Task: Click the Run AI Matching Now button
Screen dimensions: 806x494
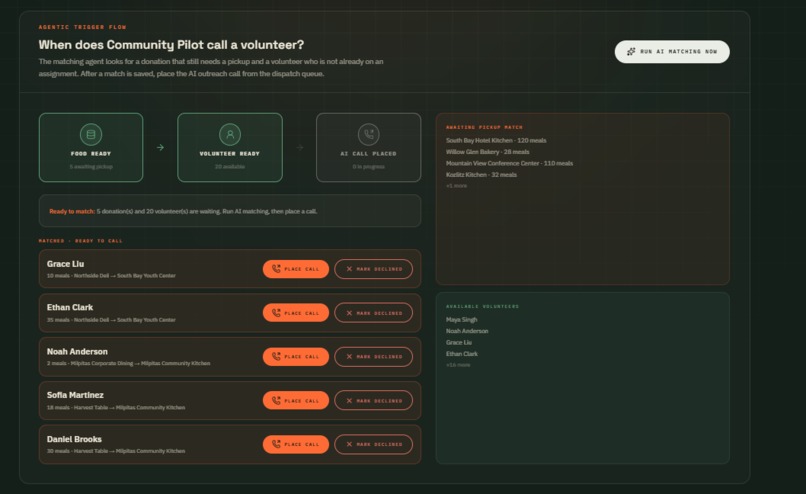Action: coord(672,52)
